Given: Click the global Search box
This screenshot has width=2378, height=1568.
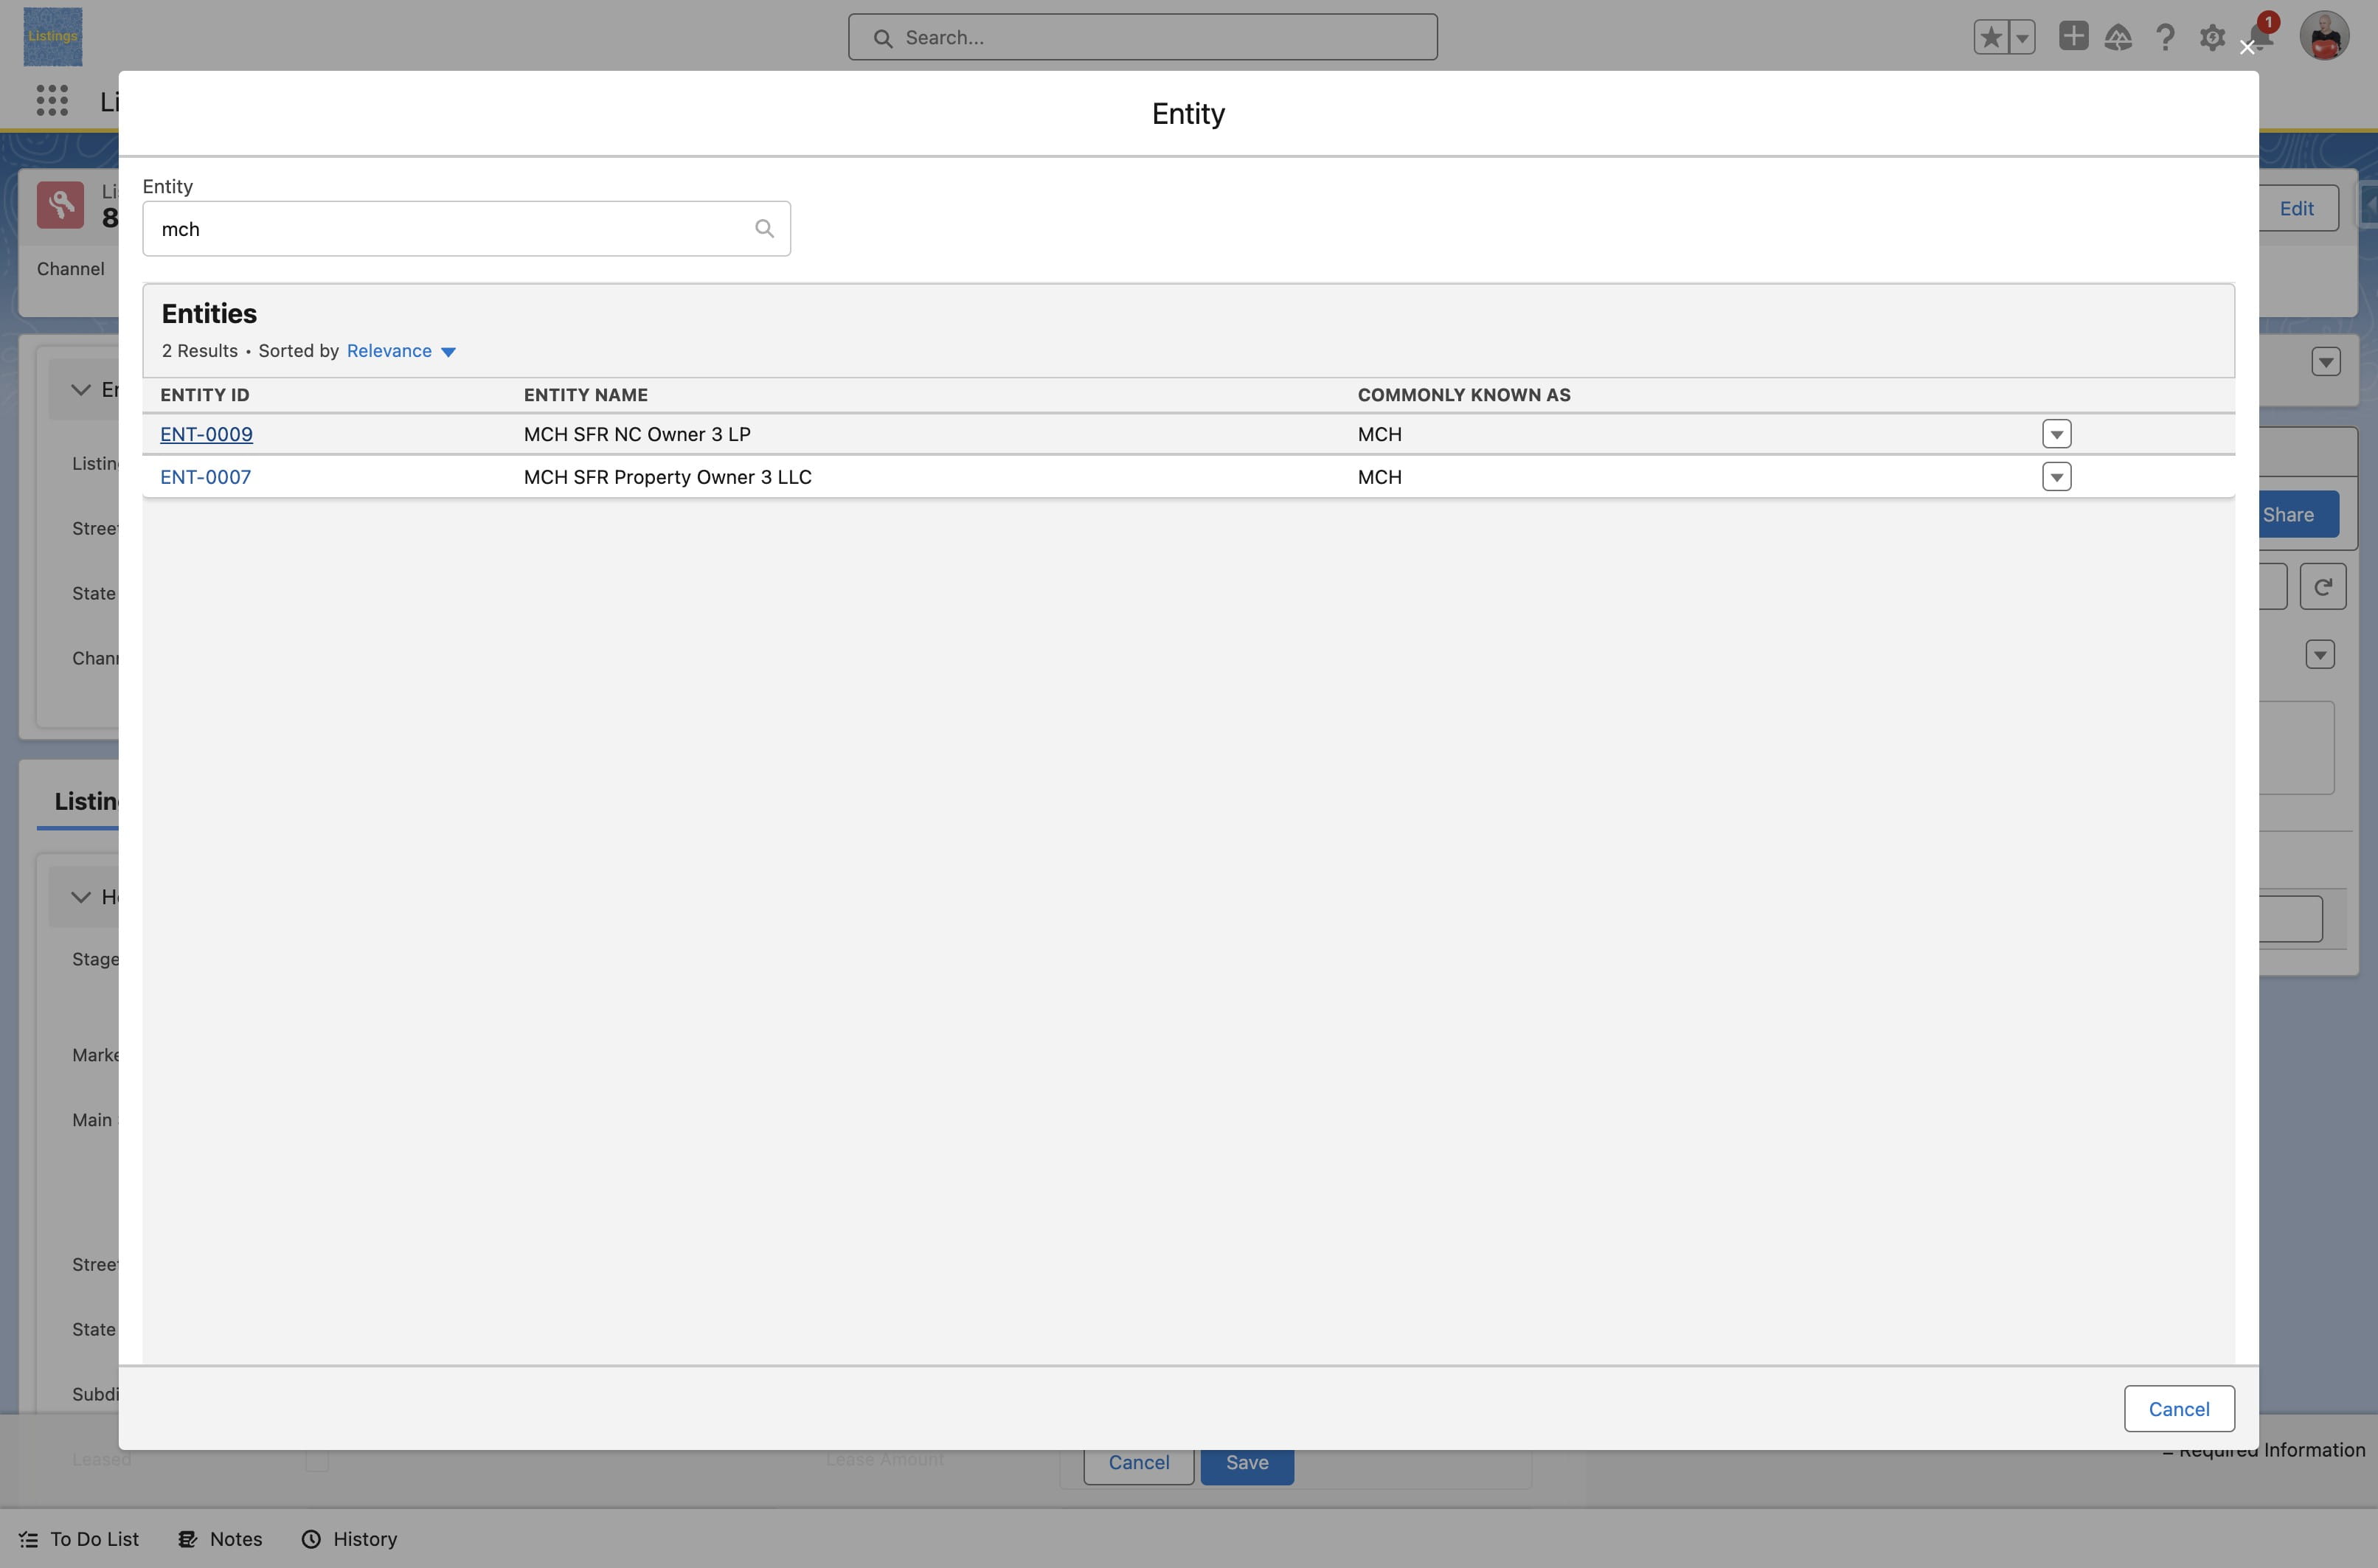Looking at the screenshot, I should coord(1142,37).
